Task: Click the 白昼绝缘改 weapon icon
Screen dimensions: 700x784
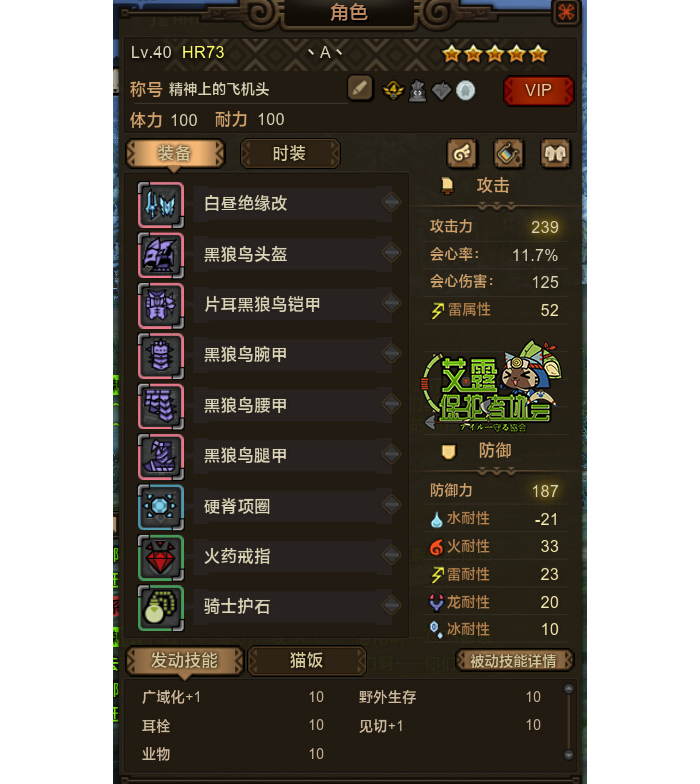Action: tap(160, 205)
